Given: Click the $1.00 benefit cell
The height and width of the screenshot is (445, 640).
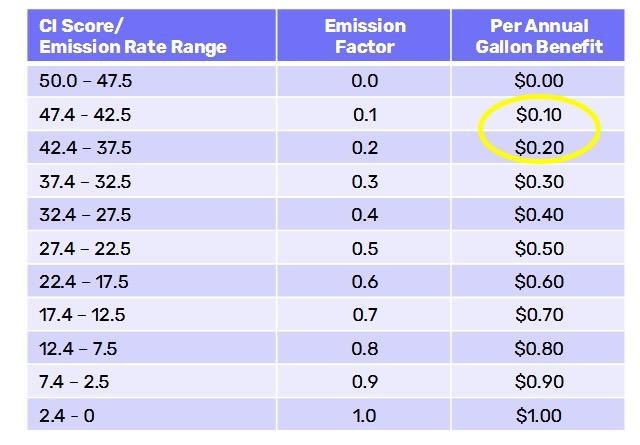Looking at the screenshot, I should 541,416.
